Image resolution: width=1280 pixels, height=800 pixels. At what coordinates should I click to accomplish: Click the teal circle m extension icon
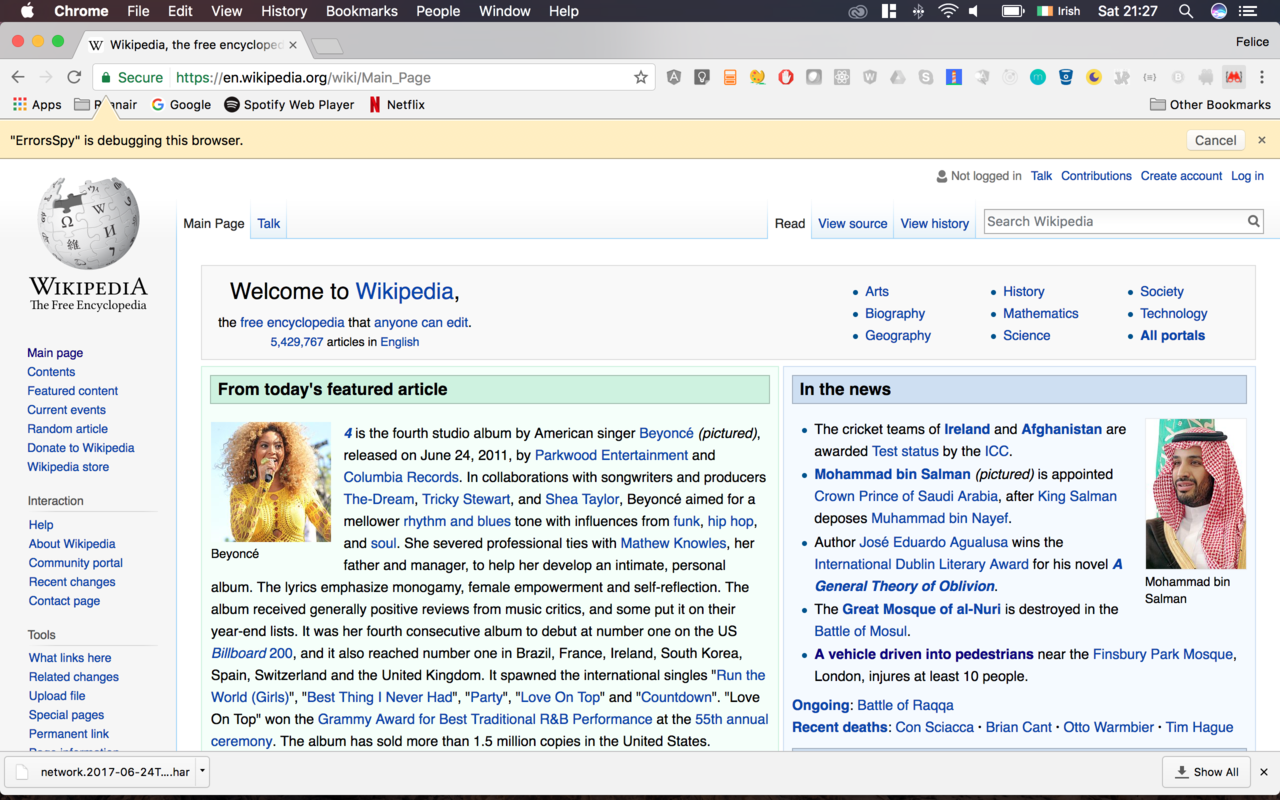coord(1038,77)
